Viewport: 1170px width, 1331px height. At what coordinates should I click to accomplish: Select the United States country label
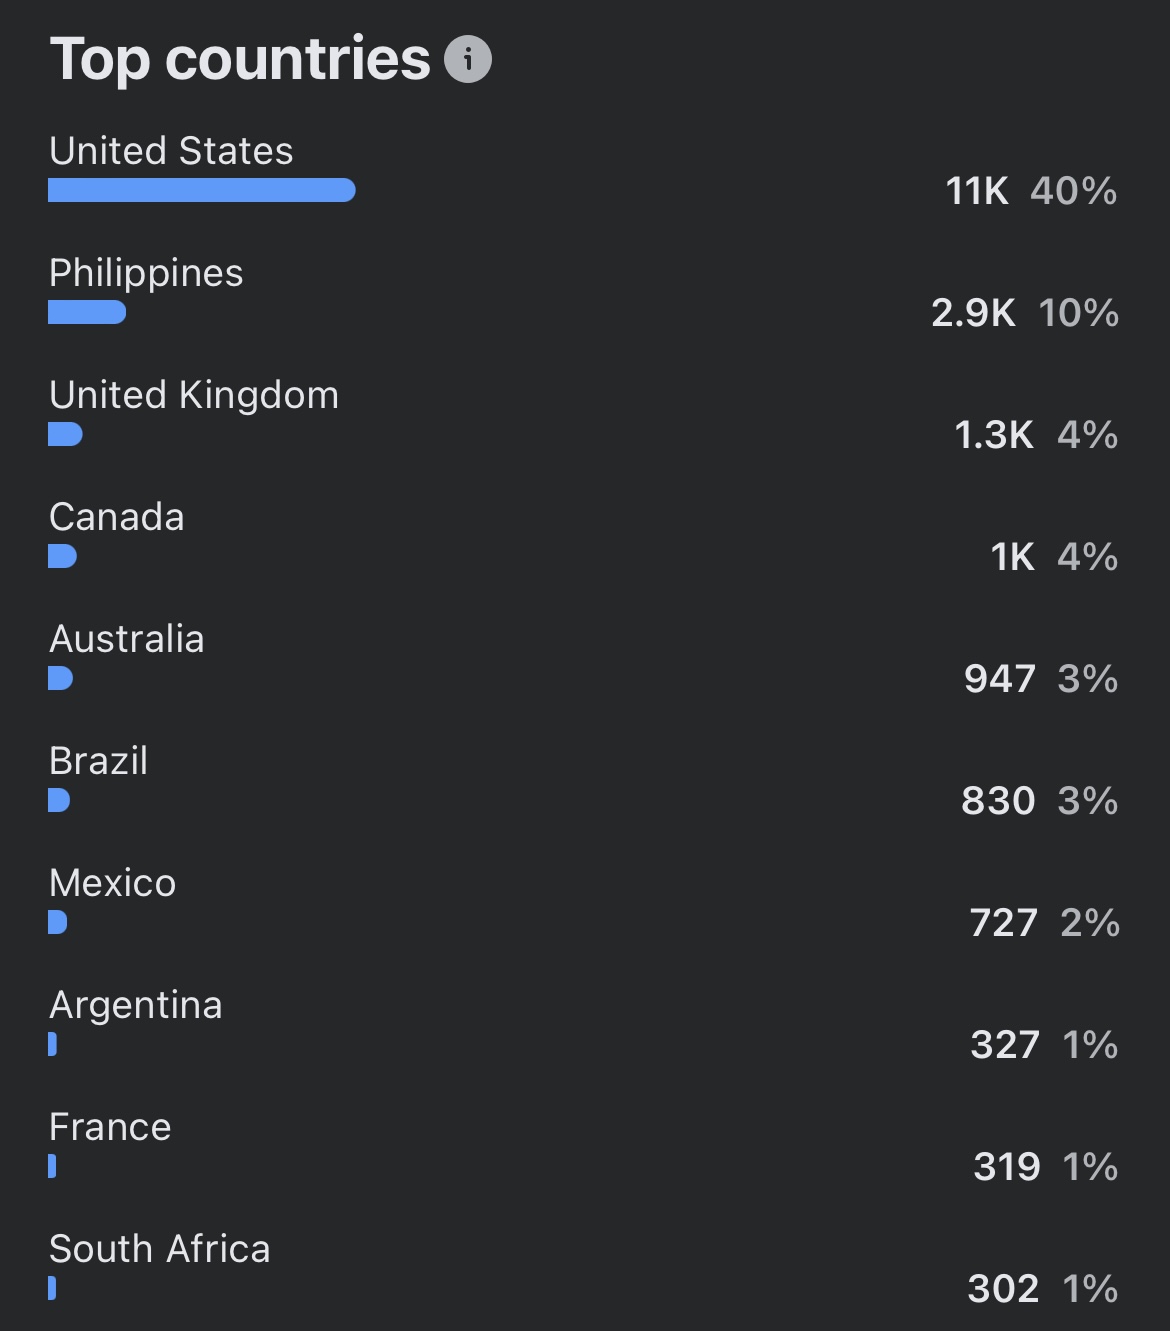click(x=171, y=151)
